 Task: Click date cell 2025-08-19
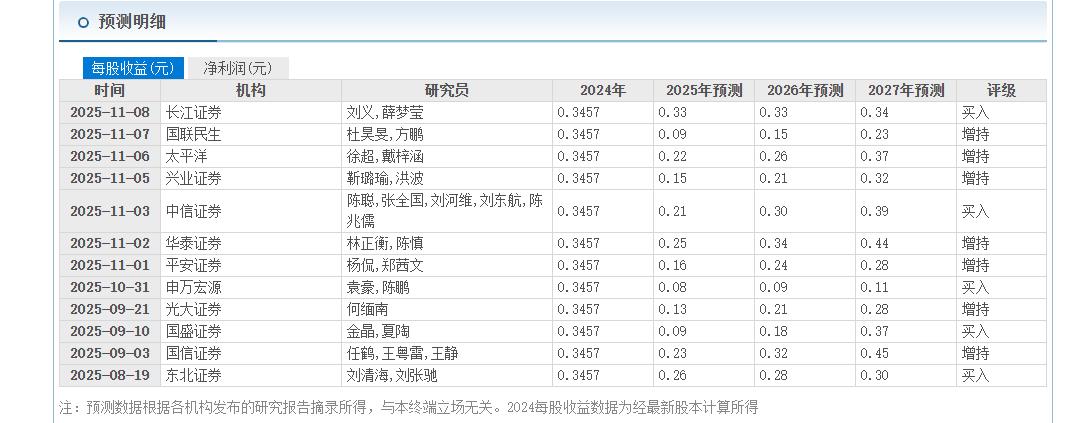pyautogui.click(x=110, y=376)
